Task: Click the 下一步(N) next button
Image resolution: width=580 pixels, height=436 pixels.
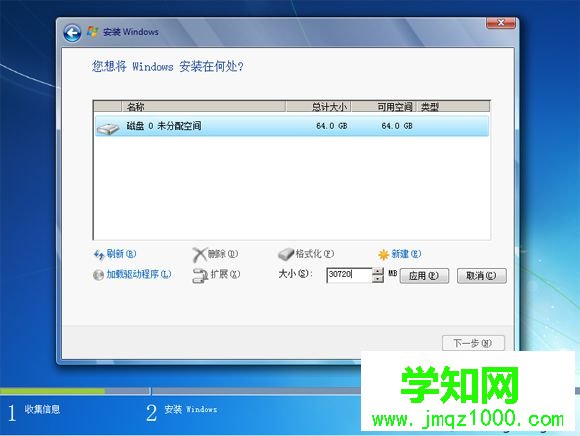Action: [473, 343]
